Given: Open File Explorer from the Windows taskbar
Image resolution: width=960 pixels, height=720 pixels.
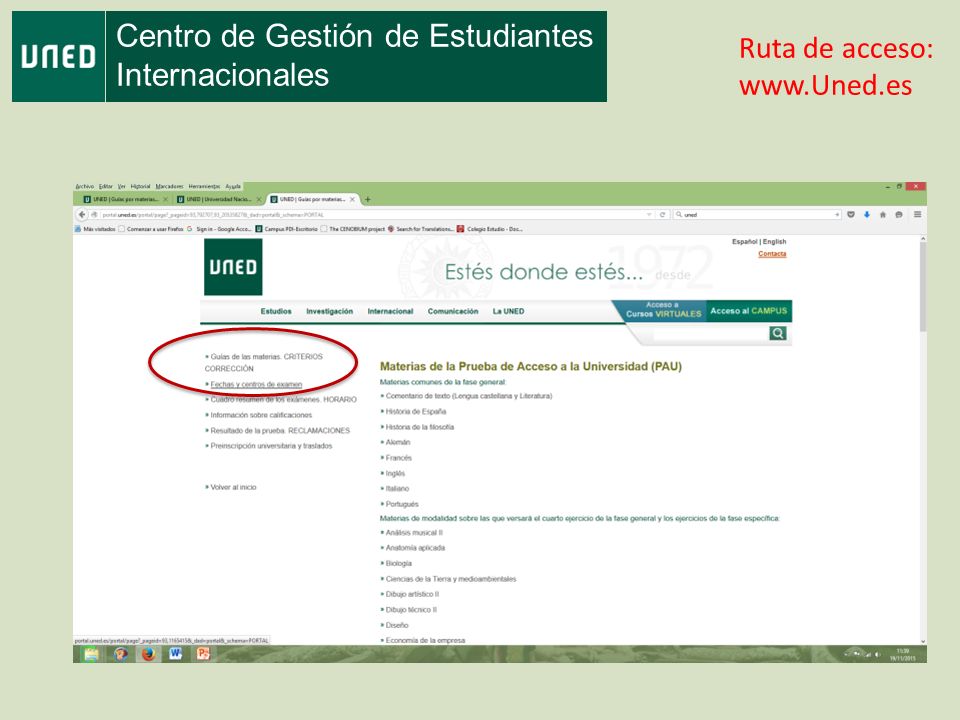Looking at the screenshot, I should 92,654.
